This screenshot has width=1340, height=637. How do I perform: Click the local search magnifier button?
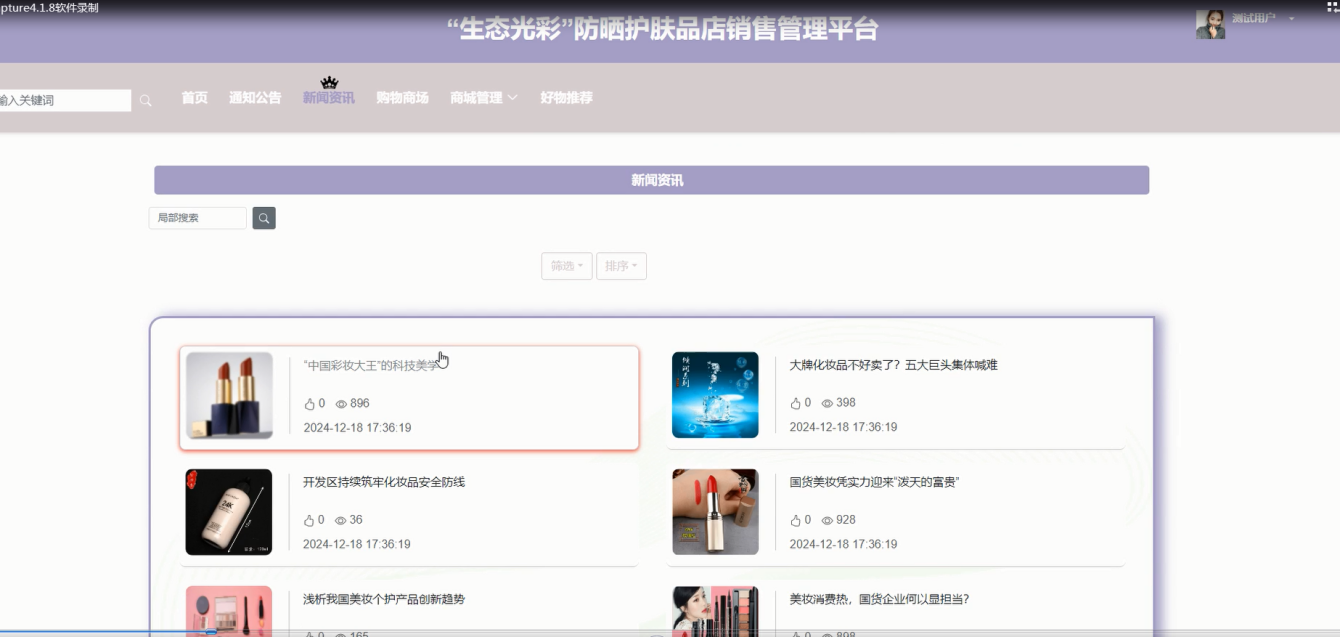[x=264, y=218]
